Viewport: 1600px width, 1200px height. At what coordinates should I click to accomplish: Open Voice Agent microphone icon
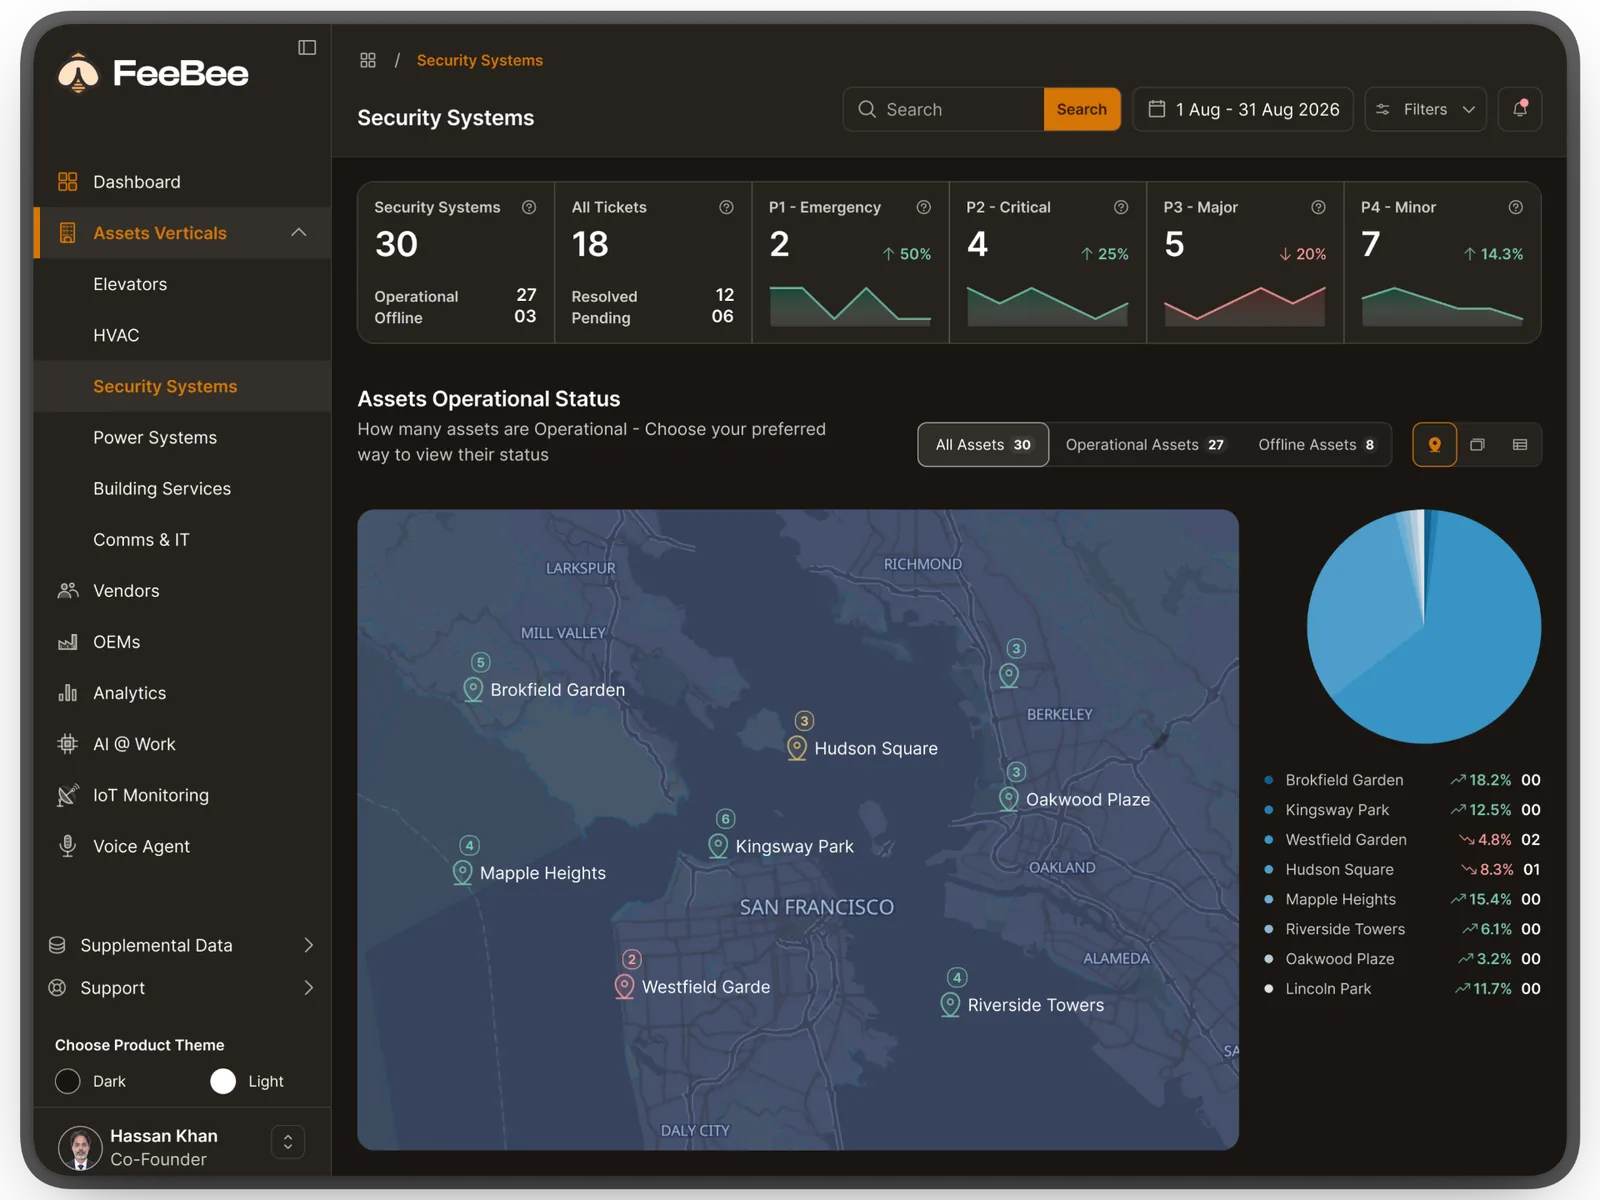pyautogui.click(x=67, y=846)
